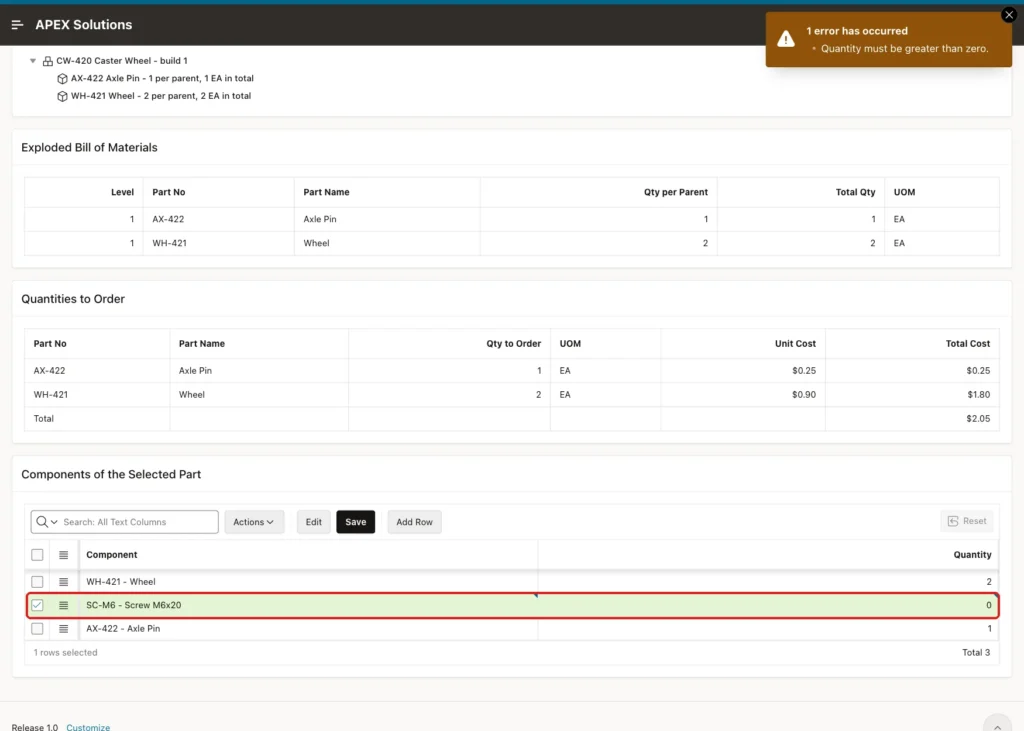Click the $2.05 total cost cell

tap(912, 419)
